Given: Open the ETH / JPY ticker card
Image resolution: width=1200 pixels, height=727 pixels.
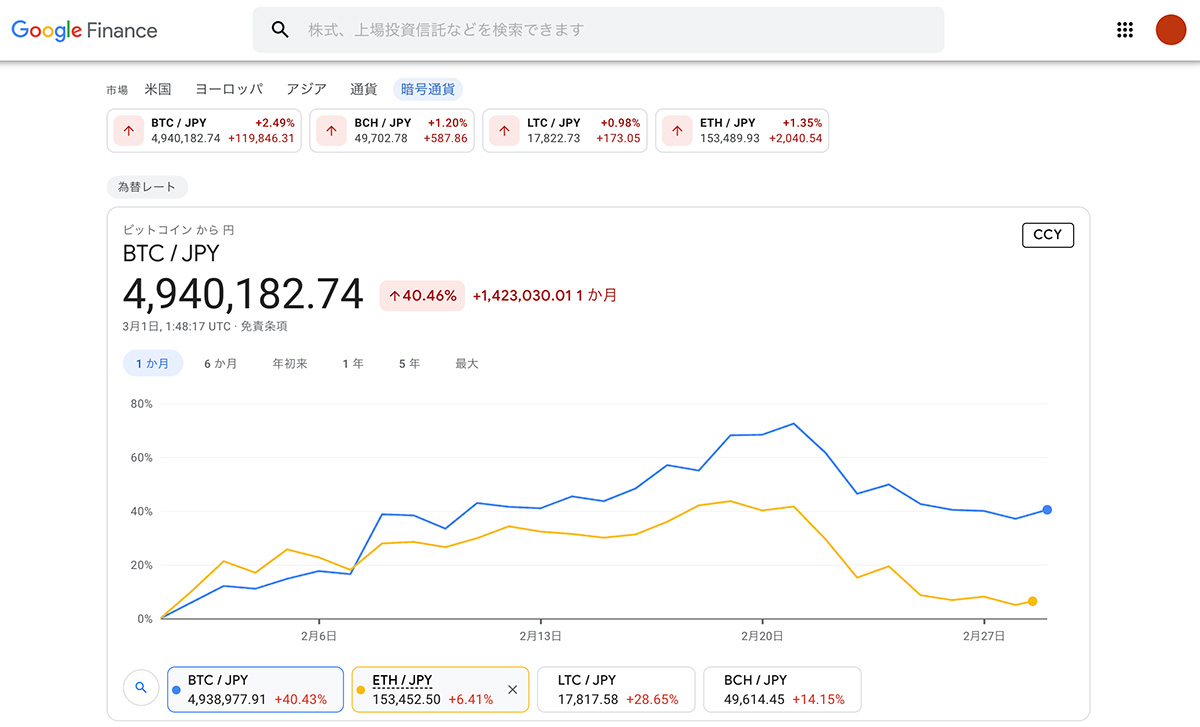Looking at the screenshot, I should (742, 130).
